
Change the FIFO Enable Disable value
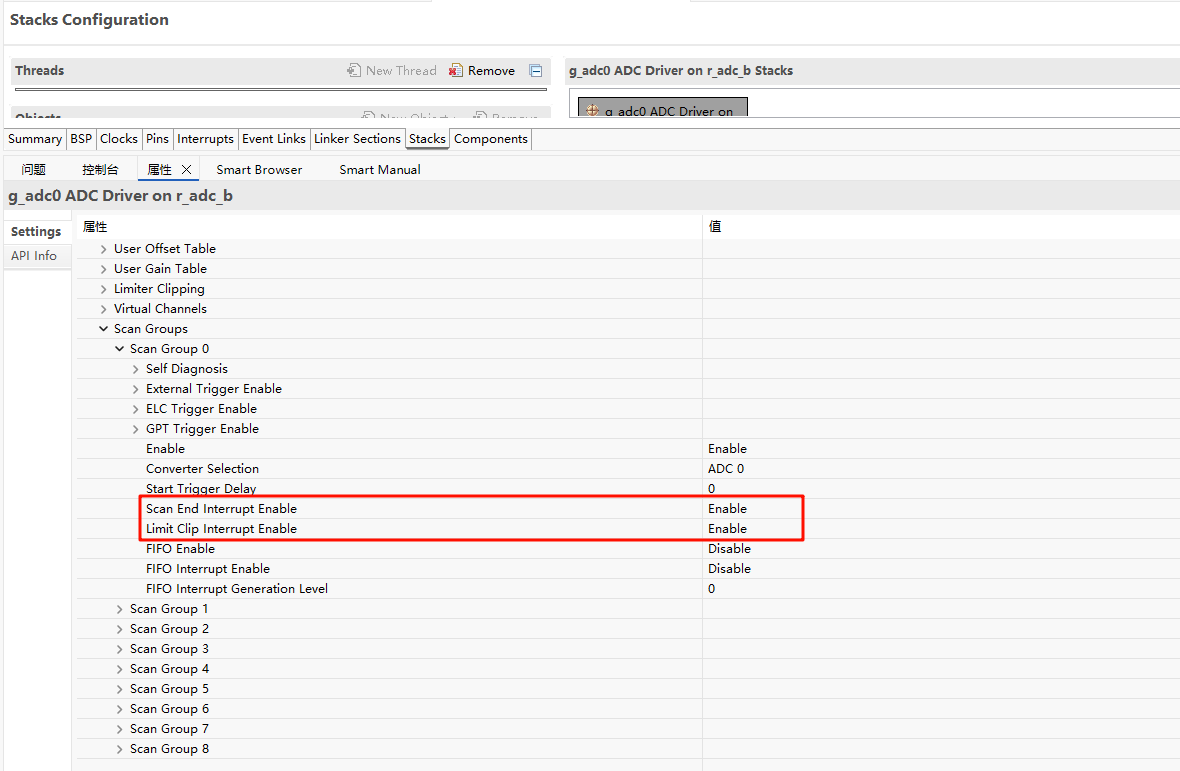pyautogui.click(x=729, y=549)
